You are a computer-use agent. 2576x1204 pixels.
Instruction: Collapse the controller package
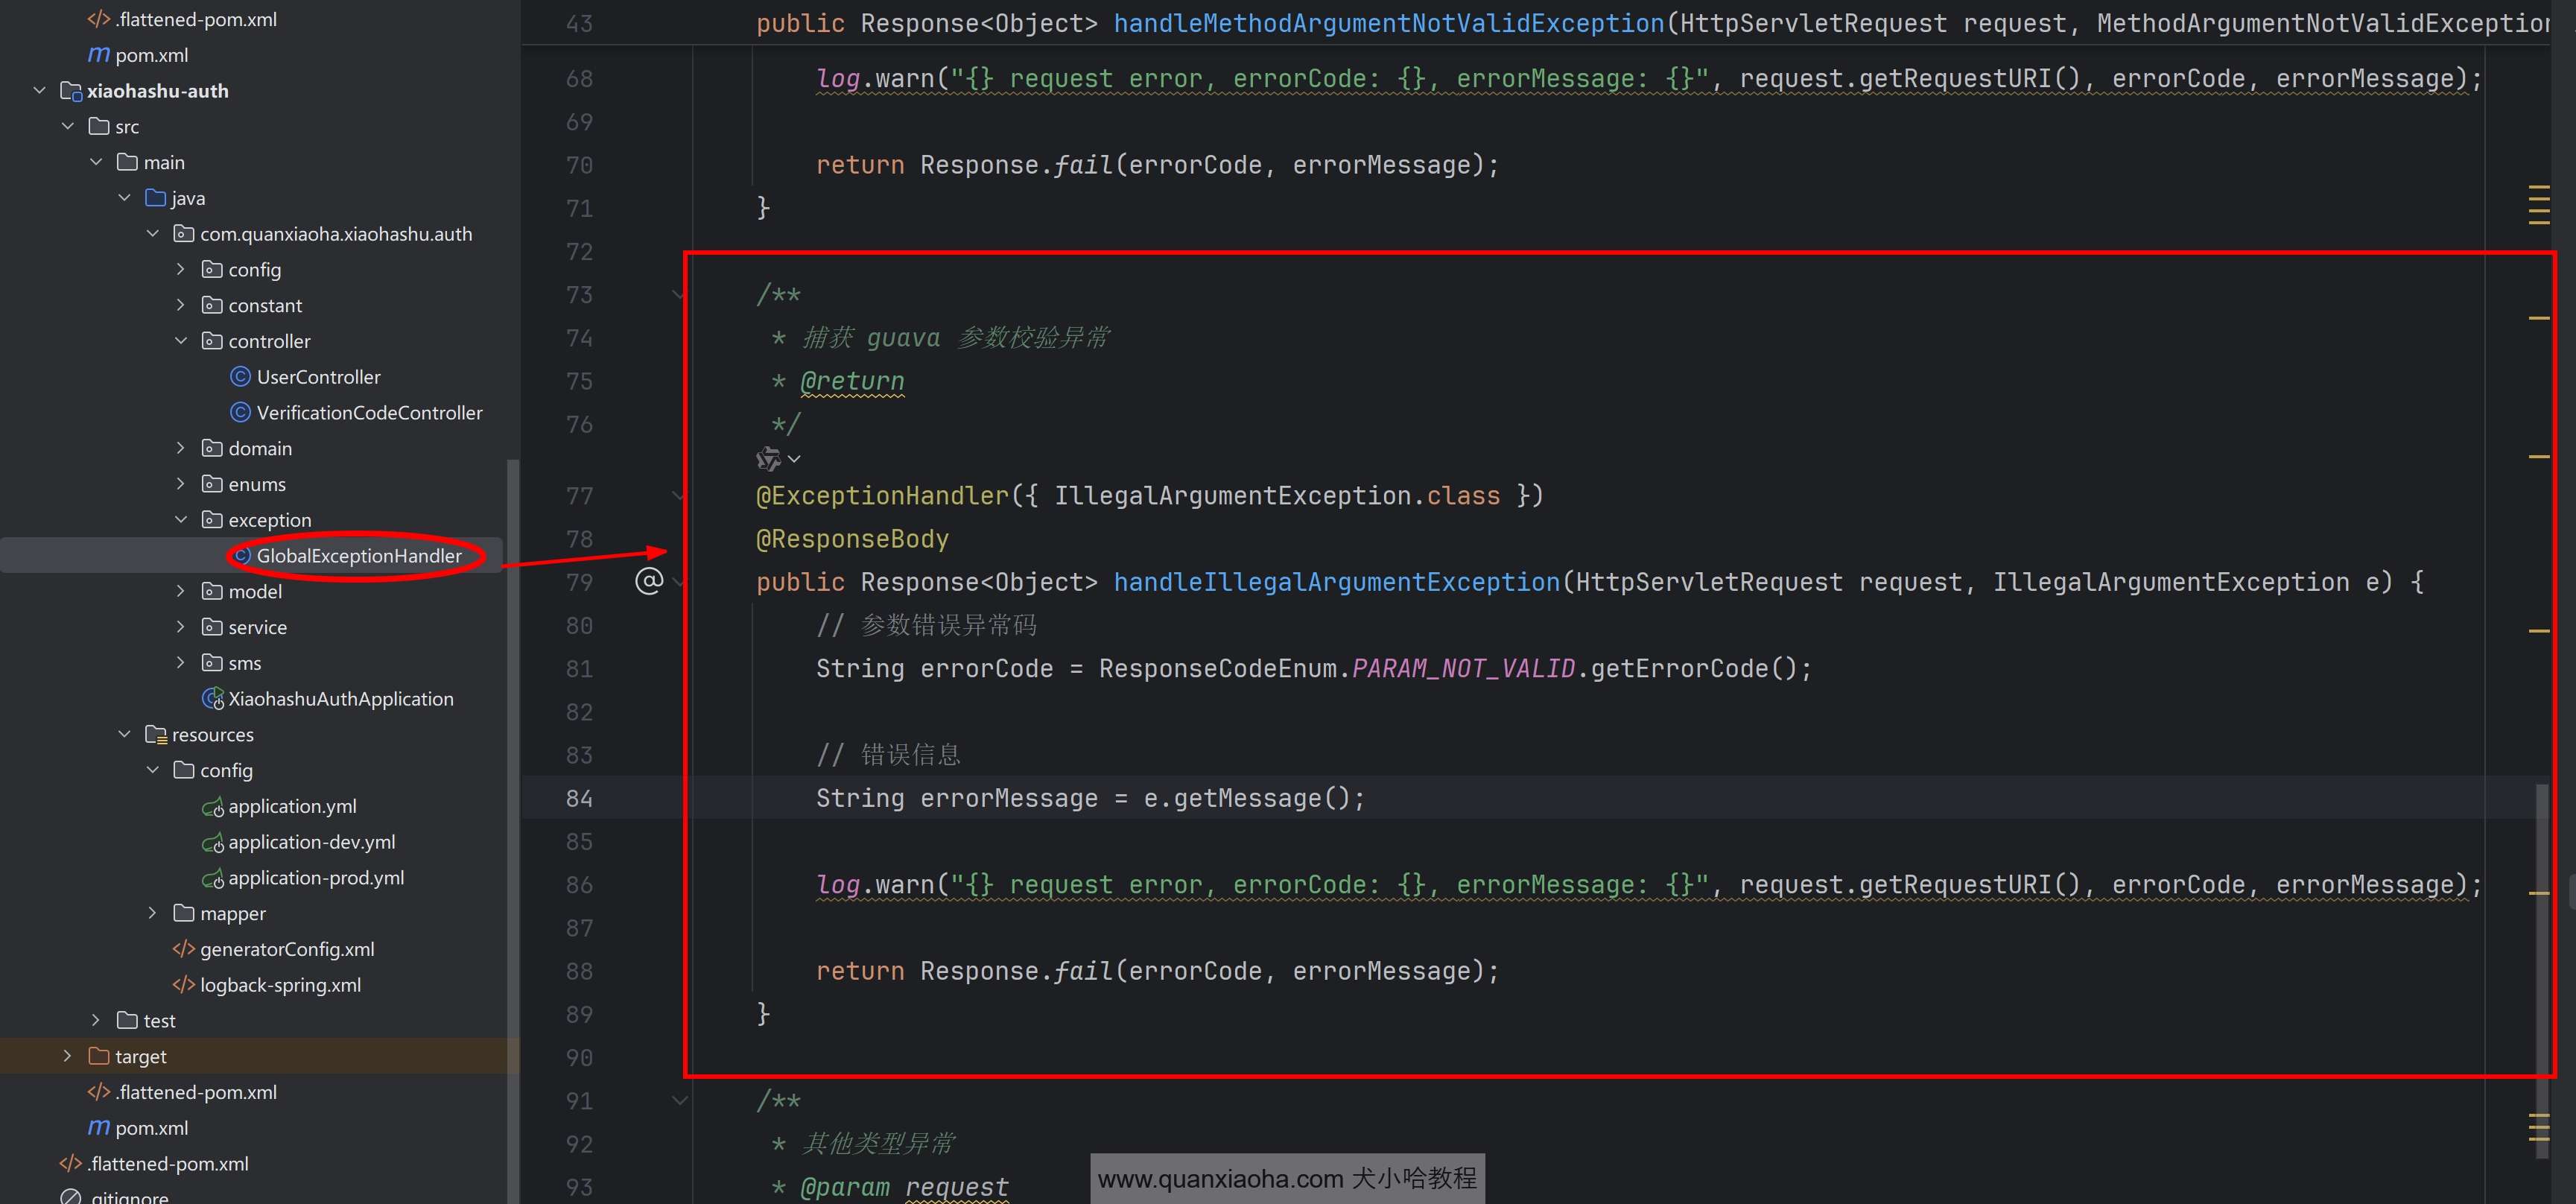click(x=181, y=341)
